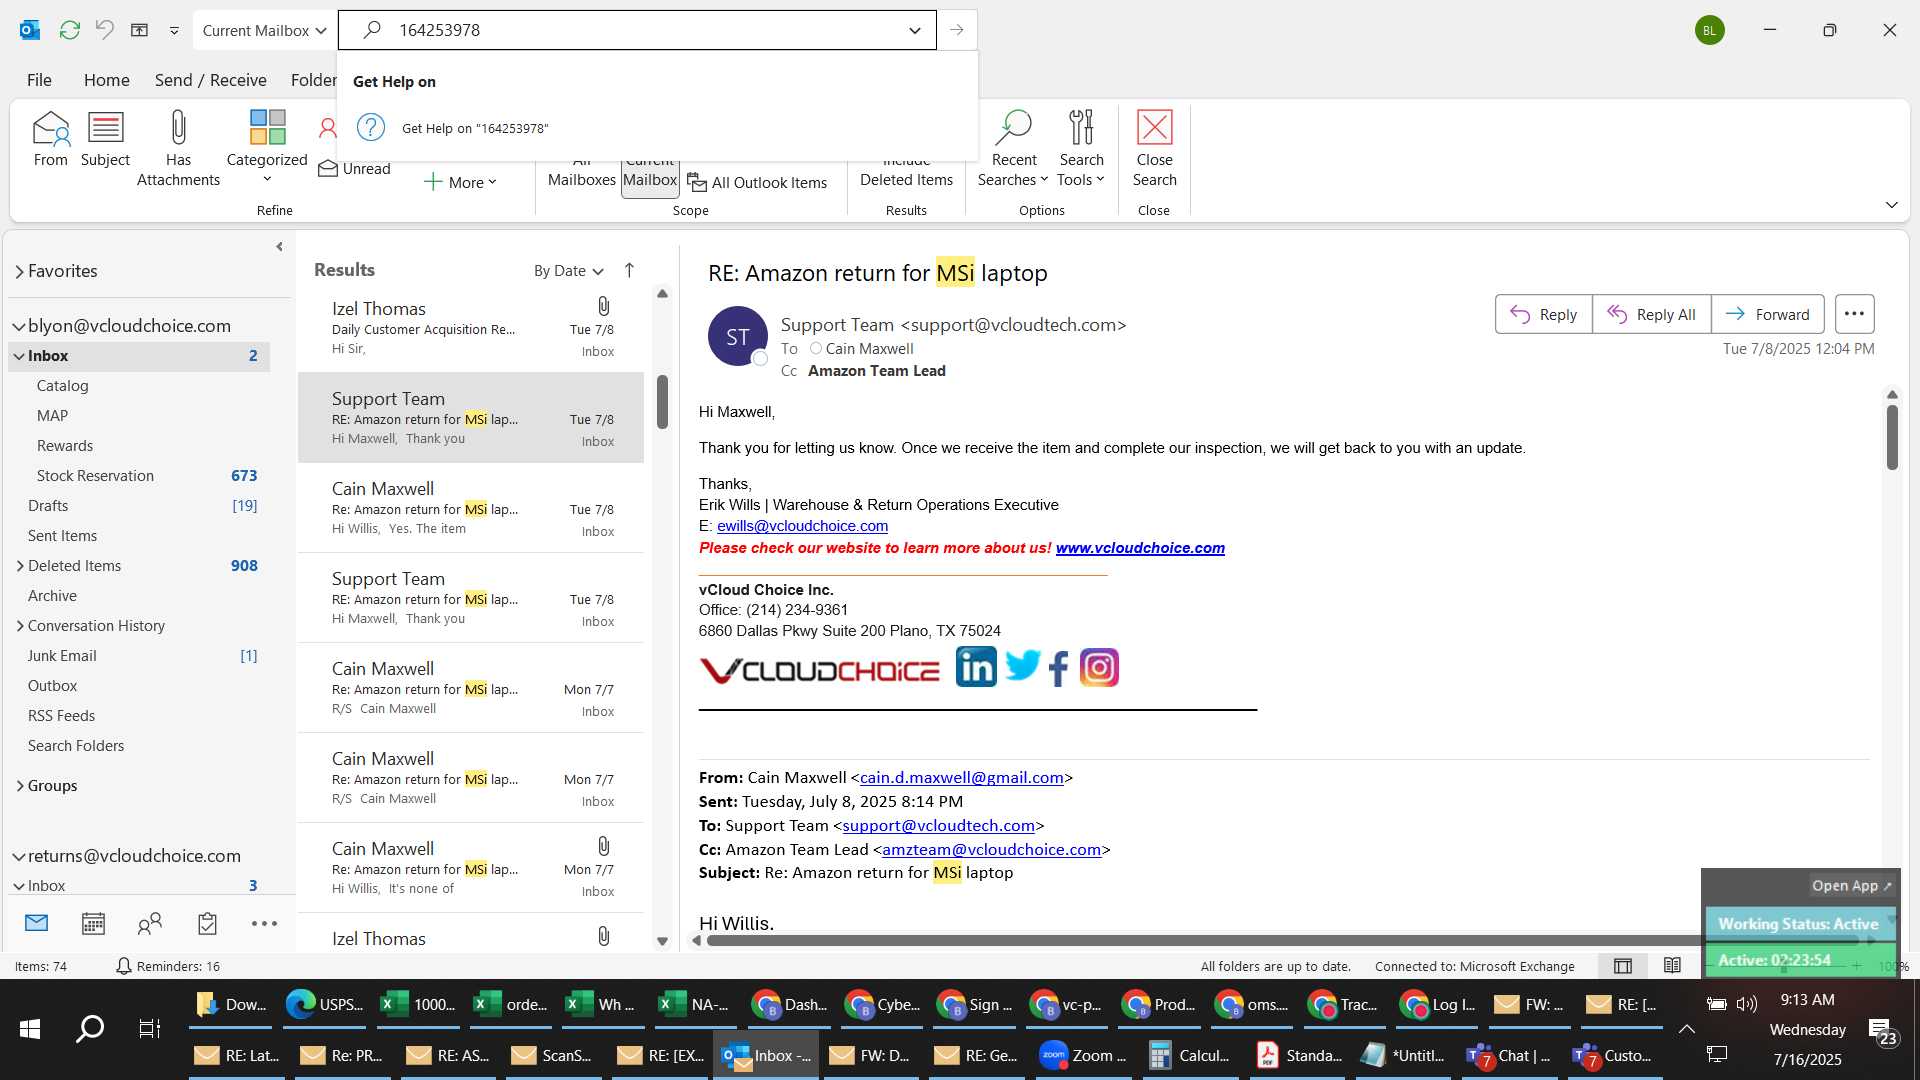Select the Sent Items folder
The height and width of the screenshot is (1080, 1920).
139,536
